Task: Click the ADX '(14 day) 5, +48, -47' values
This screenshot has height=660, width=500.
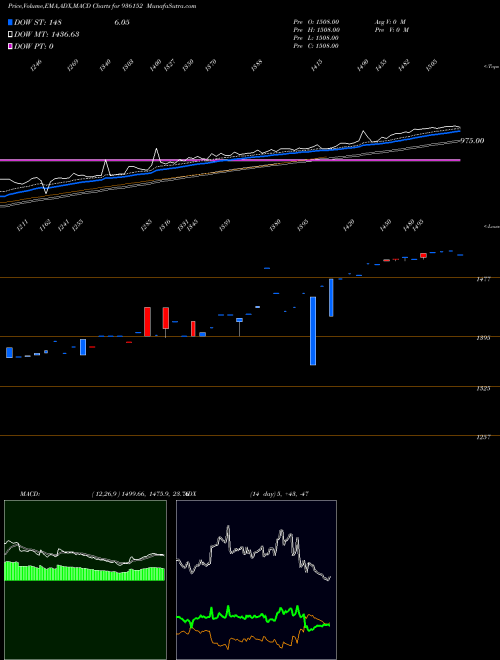Action: (x=279, y=494)
